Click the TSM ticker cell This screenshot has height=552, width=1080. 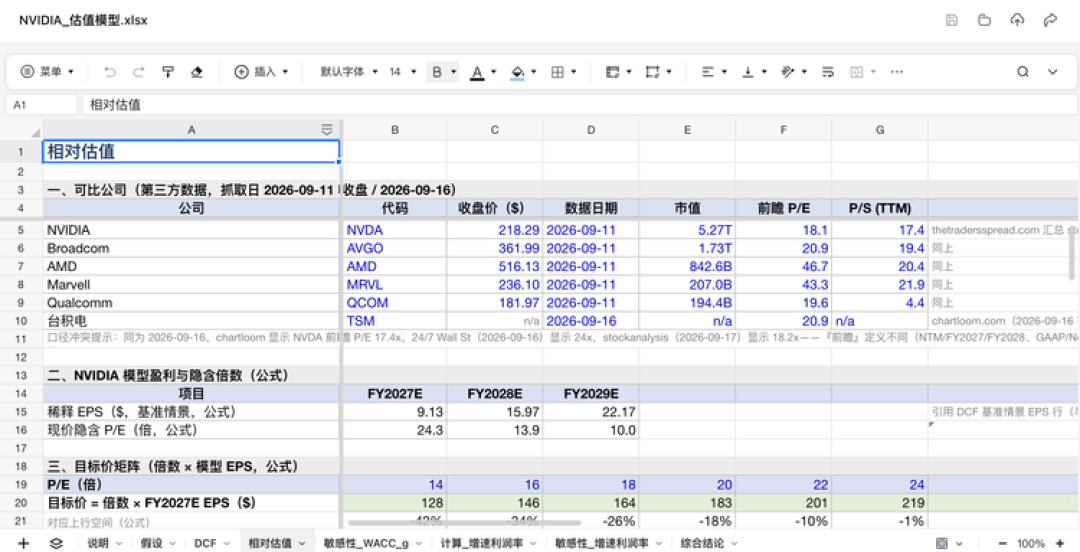click(x=395, y=321)
